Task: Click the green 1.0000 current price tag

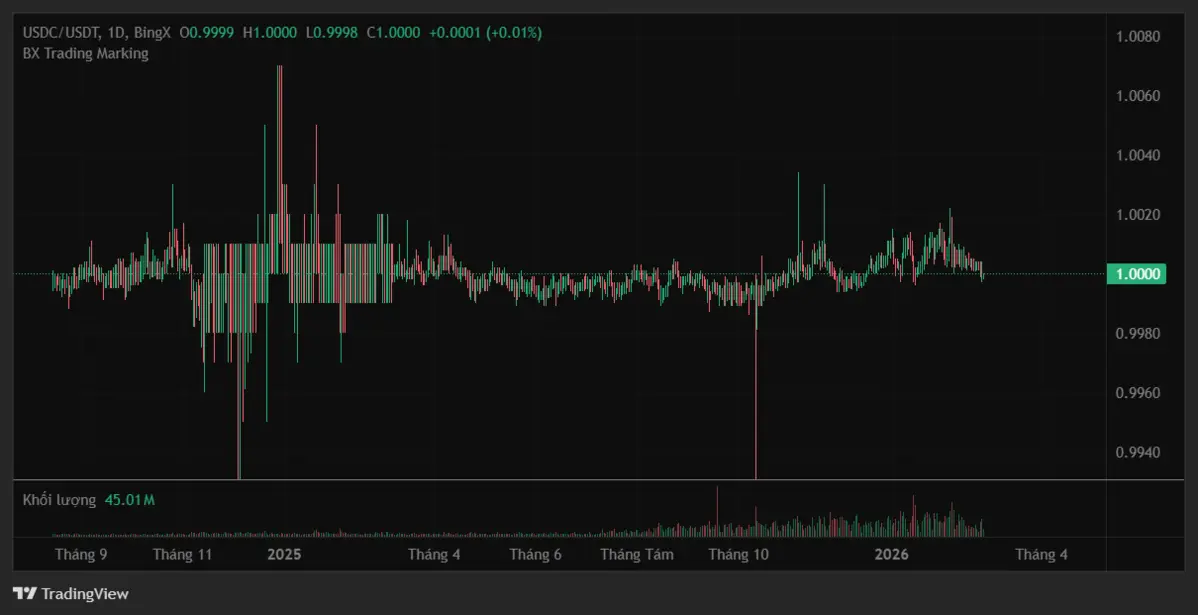Action: pyautogui.click(x=1136, y=274)
